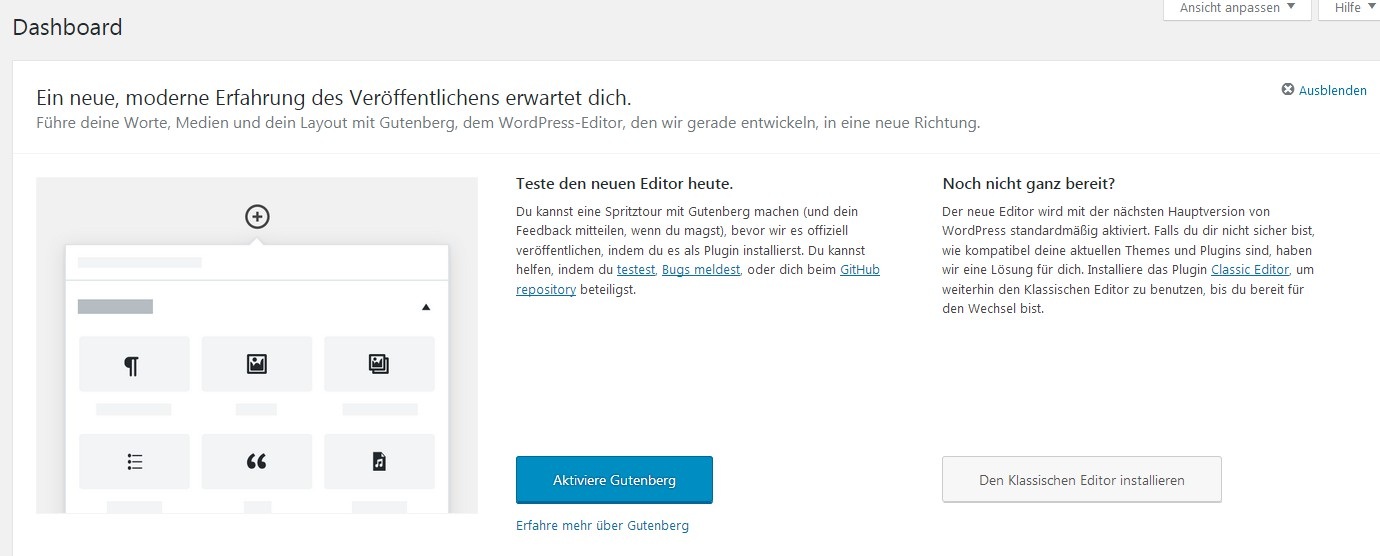Image resolution: width=1380 pixels, height=556 pixels.
Task: Click the 'Teste den neuen Editor heute.' heading
Action: (x=624, y=184)
